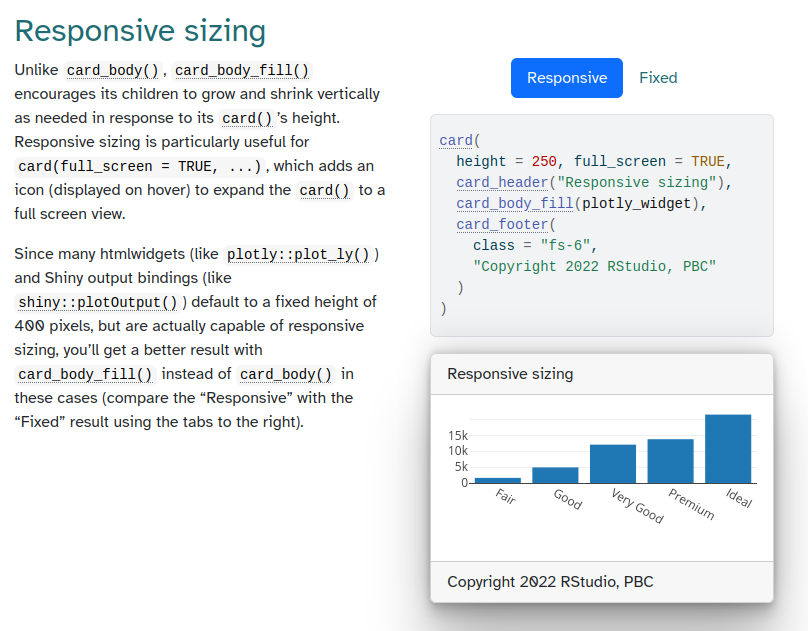Viewport: 808px width, 631px height.
Task: Click the Responsive sizing page heading
Action: coord(140,30)
